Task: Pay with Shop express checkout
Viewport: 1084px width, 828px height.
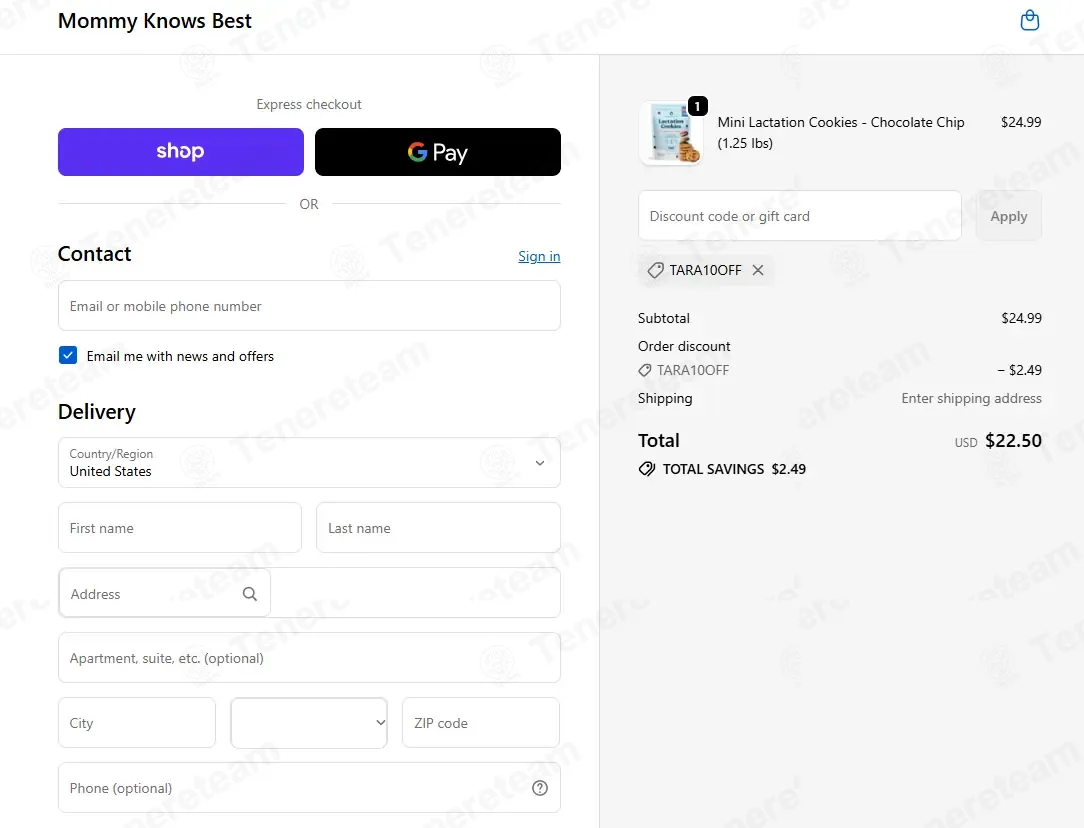Action: [180, 151]
